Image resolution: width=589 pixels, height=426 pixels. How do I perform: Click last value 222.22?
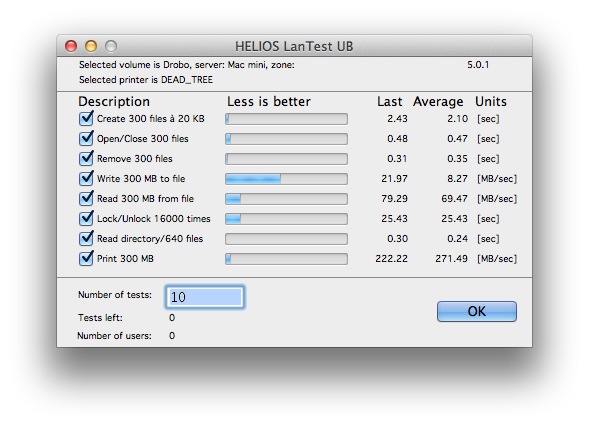pyautogui.click(x=391, y=259)
